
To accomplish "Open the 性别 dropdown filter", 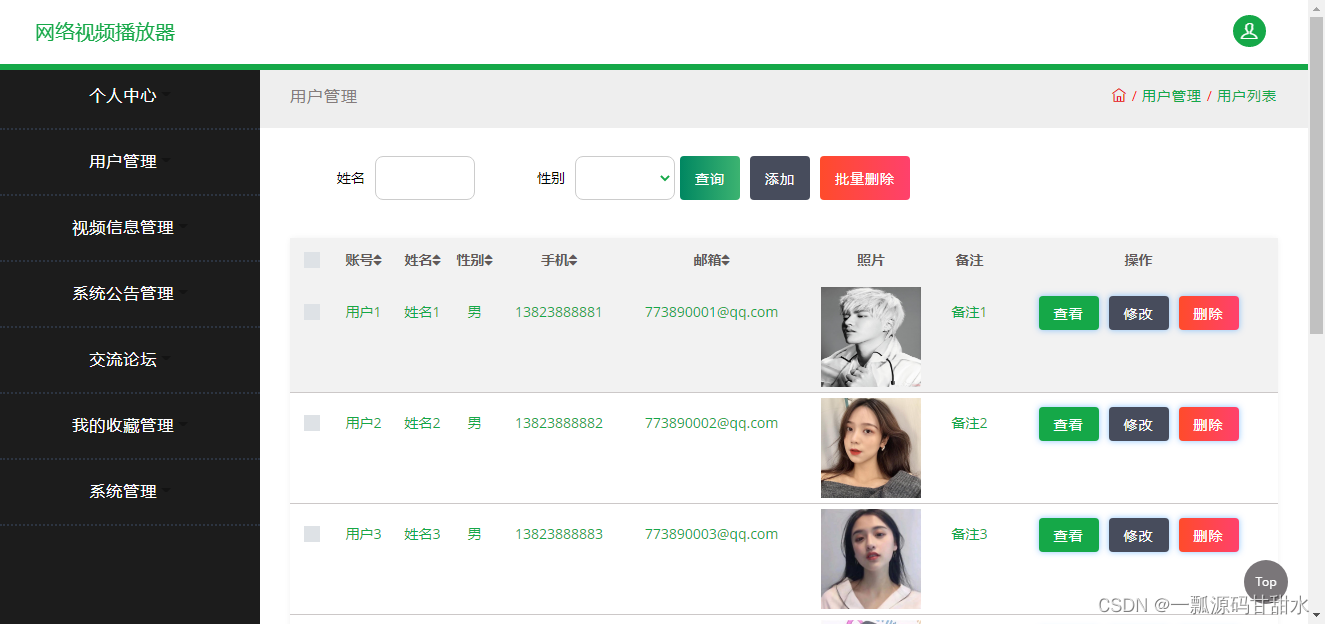I will [x=625, y=178].
